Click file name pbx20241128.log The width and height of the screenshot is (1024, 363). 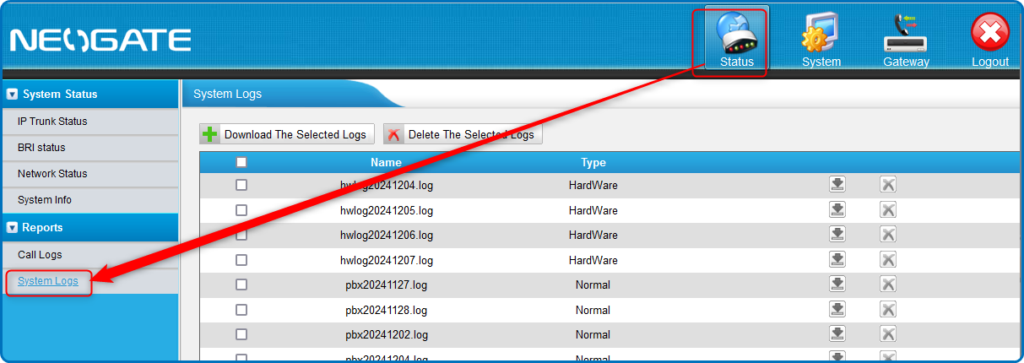[387, 309]
